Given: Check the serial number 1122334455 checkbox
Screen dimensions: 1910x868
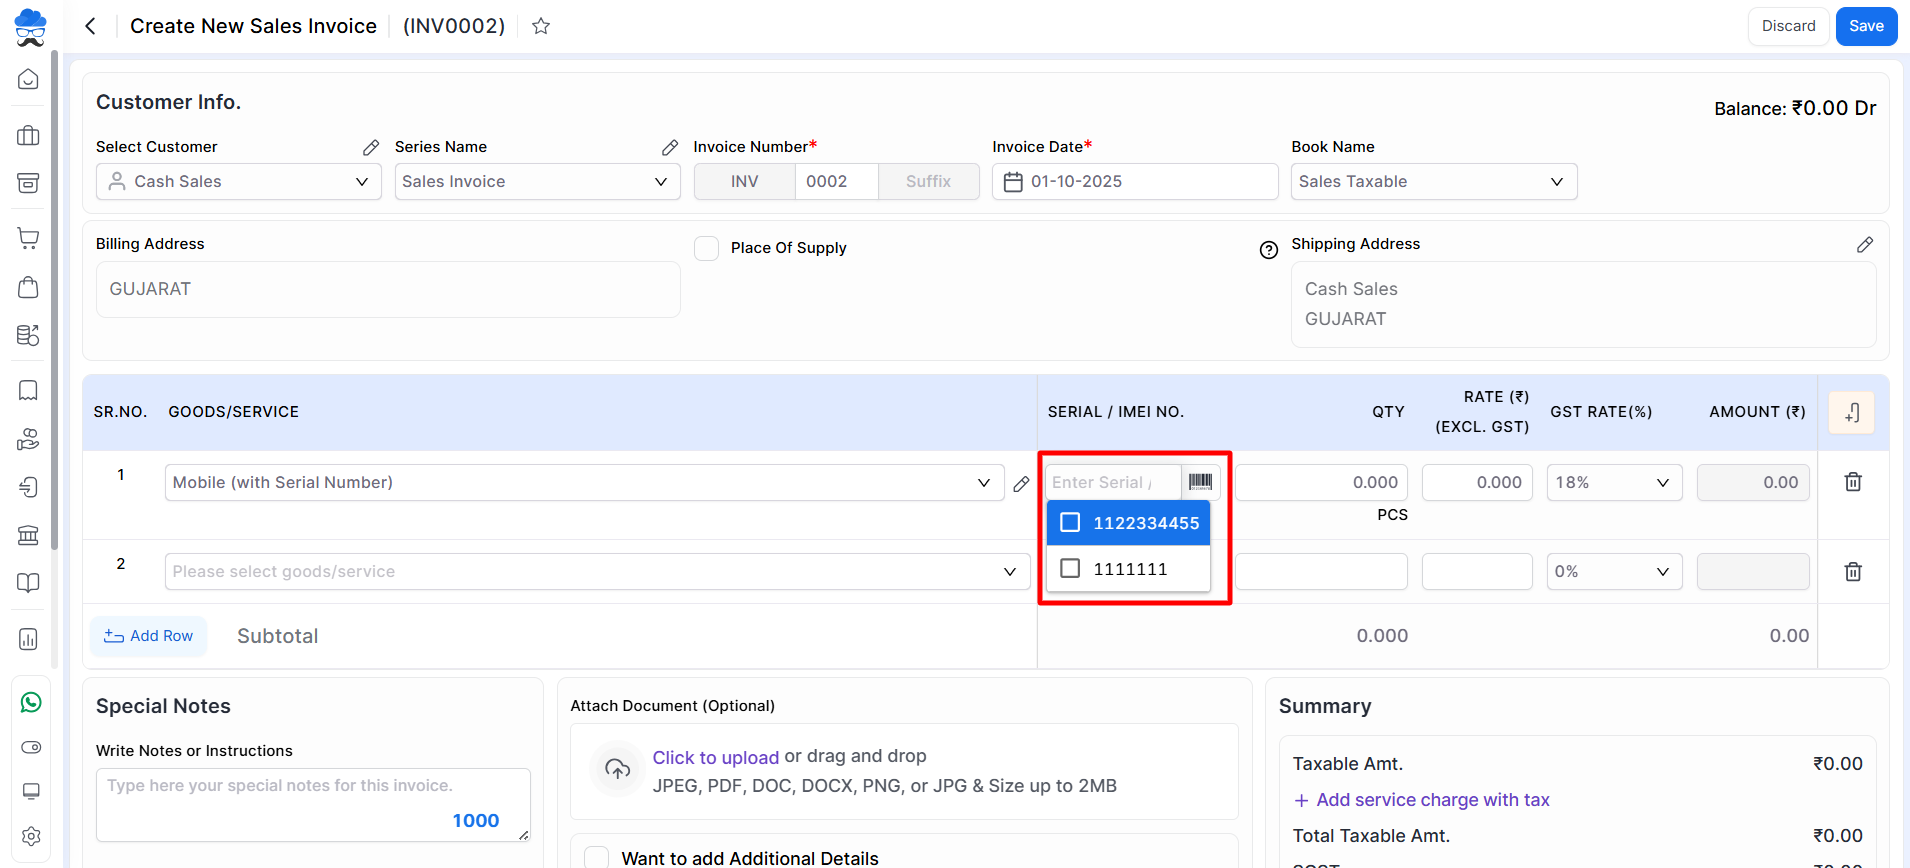Looking at the screenshot, I should click(x=1070, y=523).
